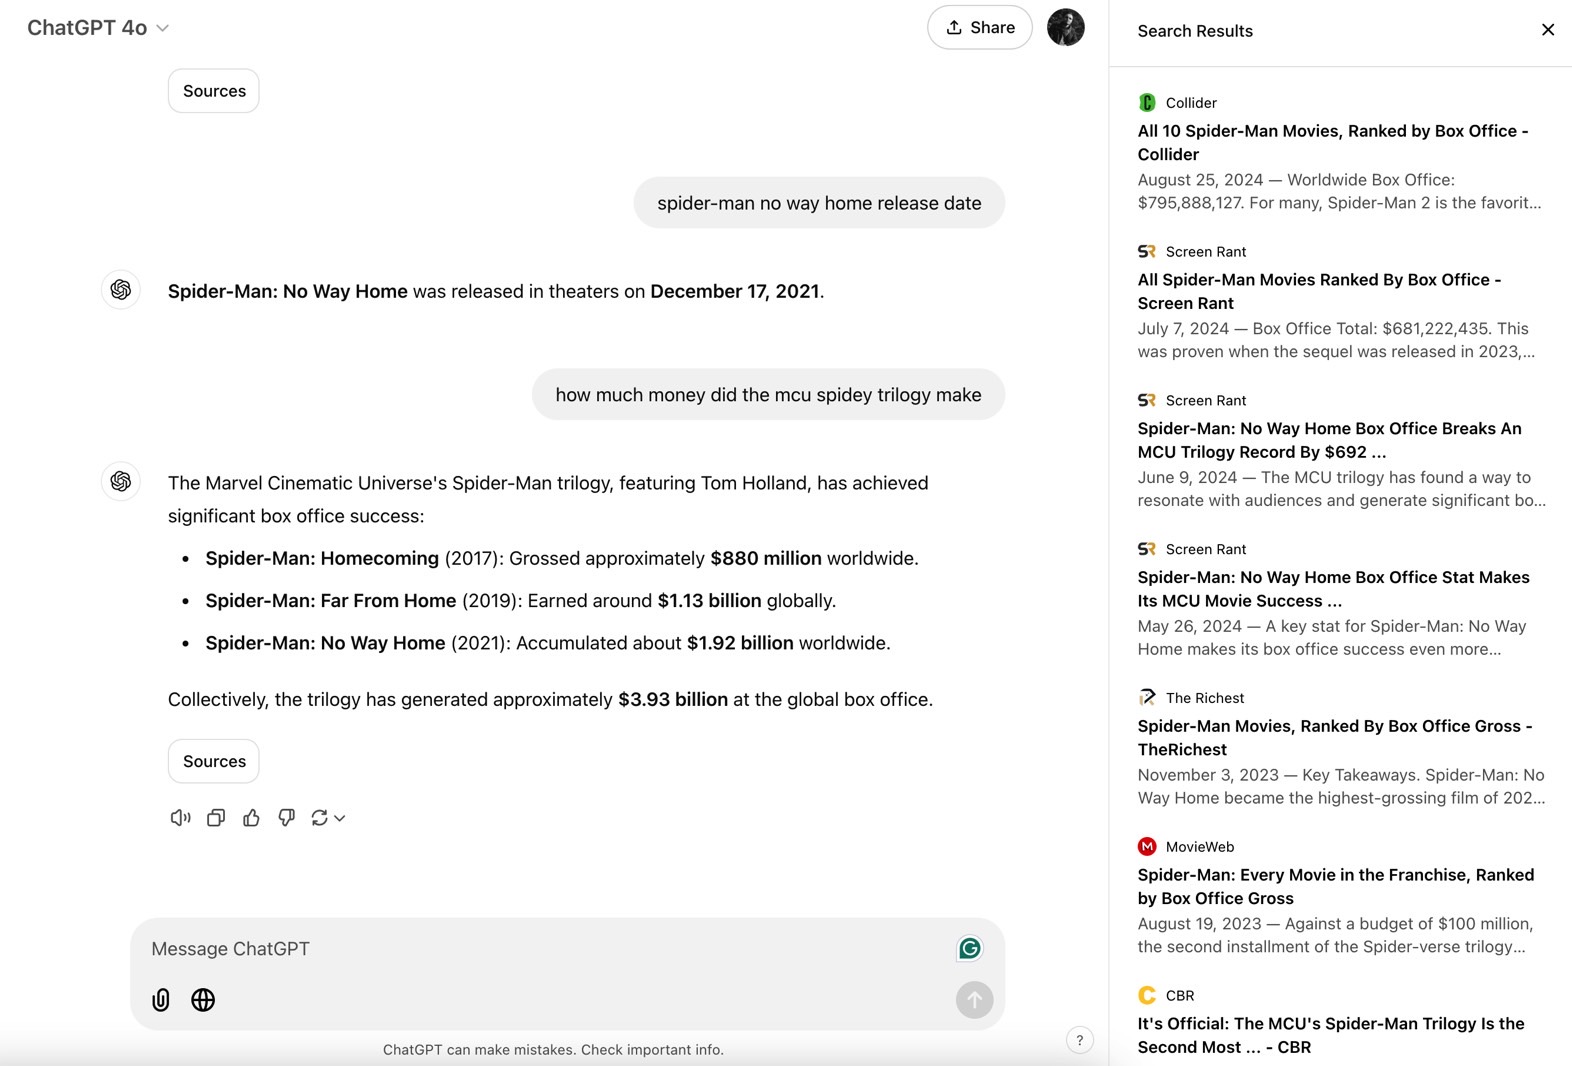Copy the response with the copy icon
The height and width of the screenshot is (1066, 1572).
[216, 818]
